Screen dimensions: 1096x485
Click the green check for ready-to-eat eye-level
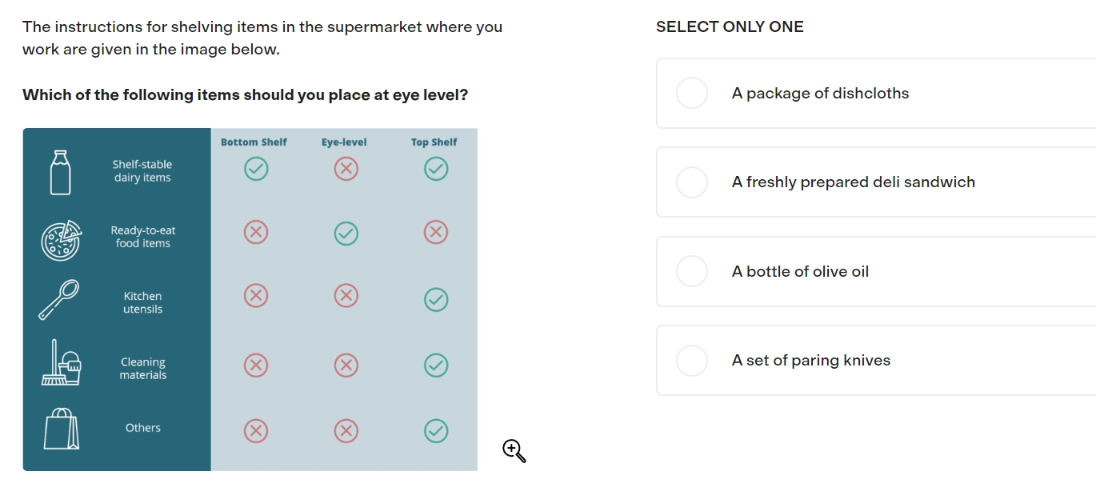coord(346,234)
